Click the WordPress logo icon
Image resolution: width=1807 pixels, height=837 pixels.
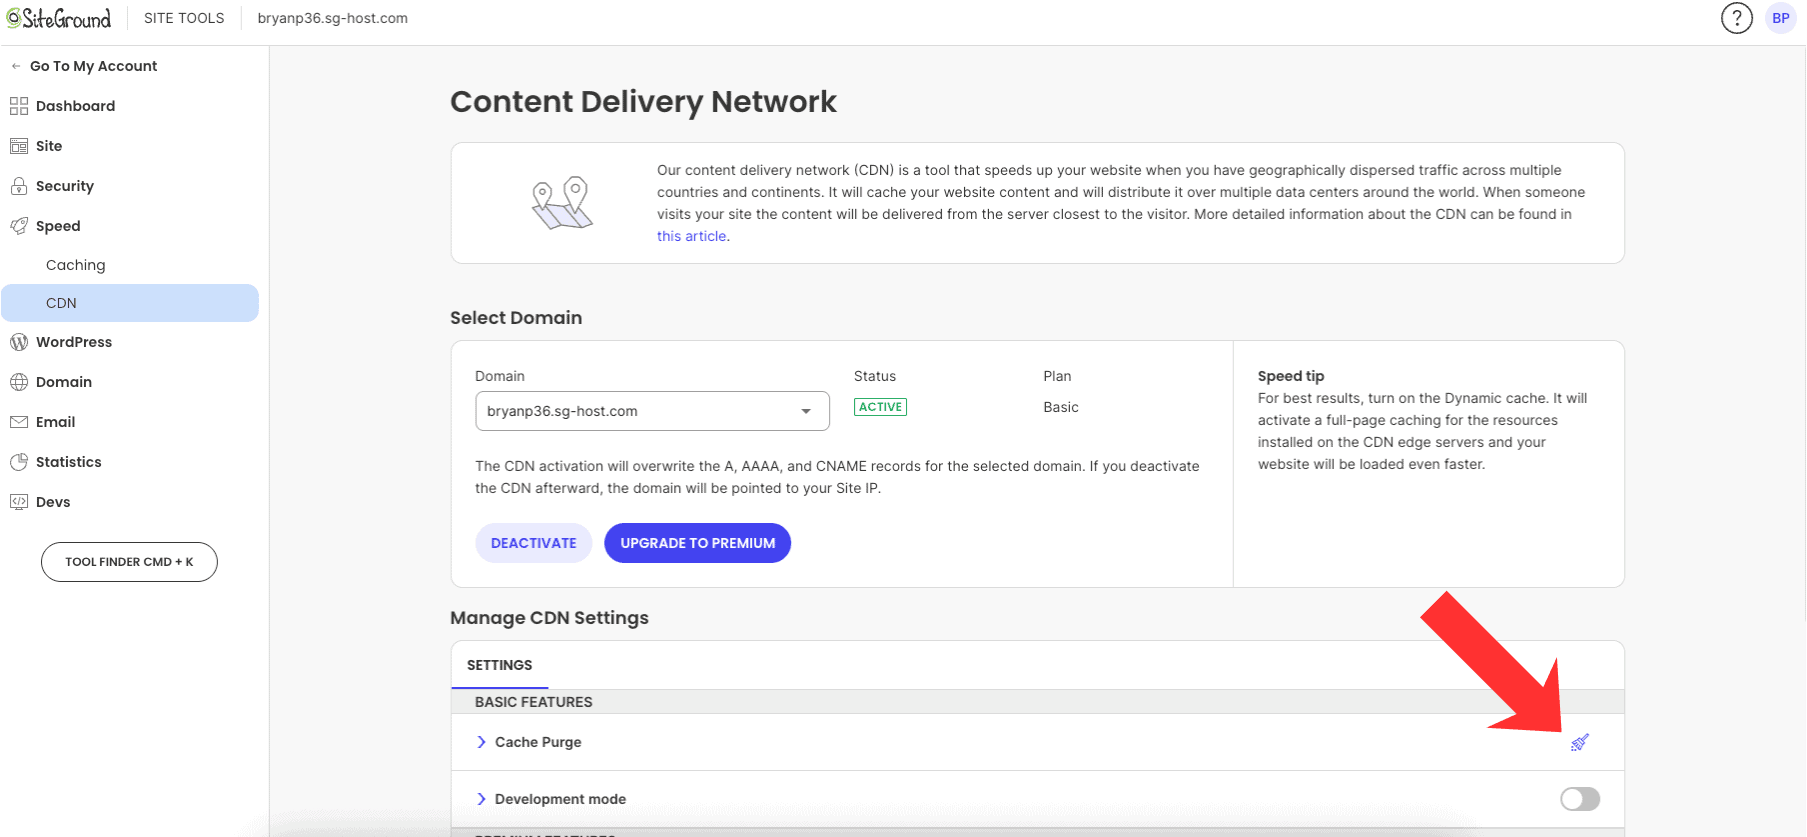(19, 342)
